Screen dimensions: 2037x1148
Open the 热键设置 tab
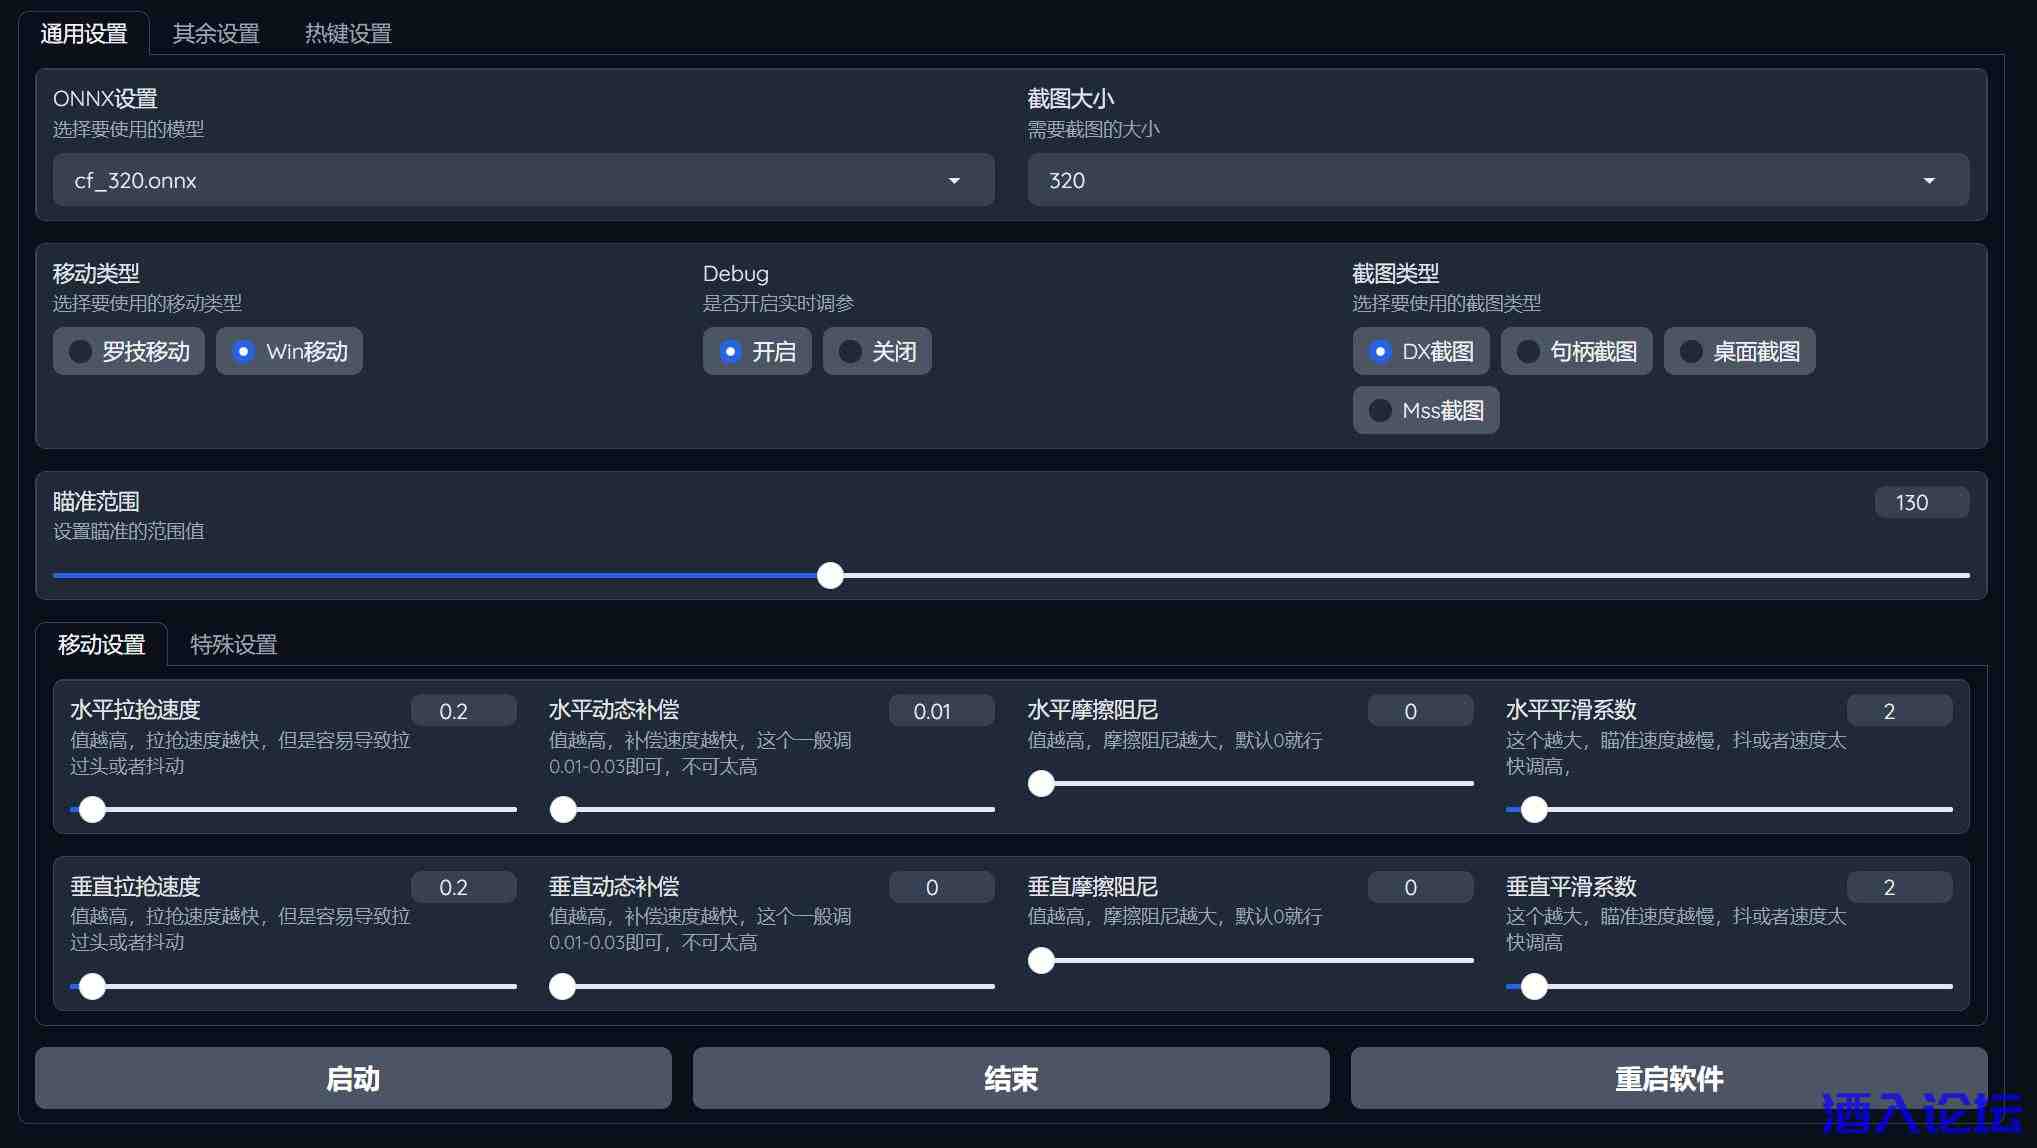click(x=347, y=34)
